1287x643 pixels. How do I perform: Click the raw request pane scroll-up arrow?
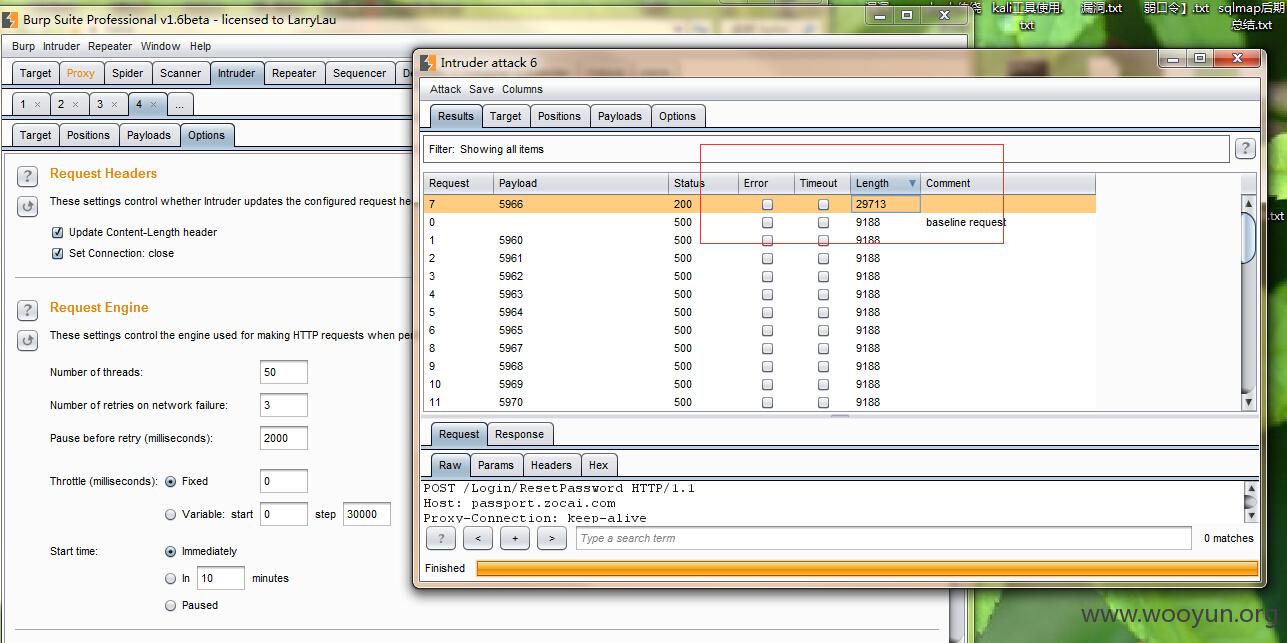click(x=1250, y=489)
